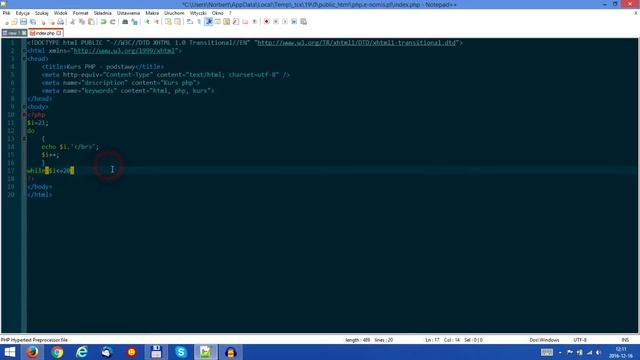Cut selection with the scissors icon

click(x=72, y=22)
